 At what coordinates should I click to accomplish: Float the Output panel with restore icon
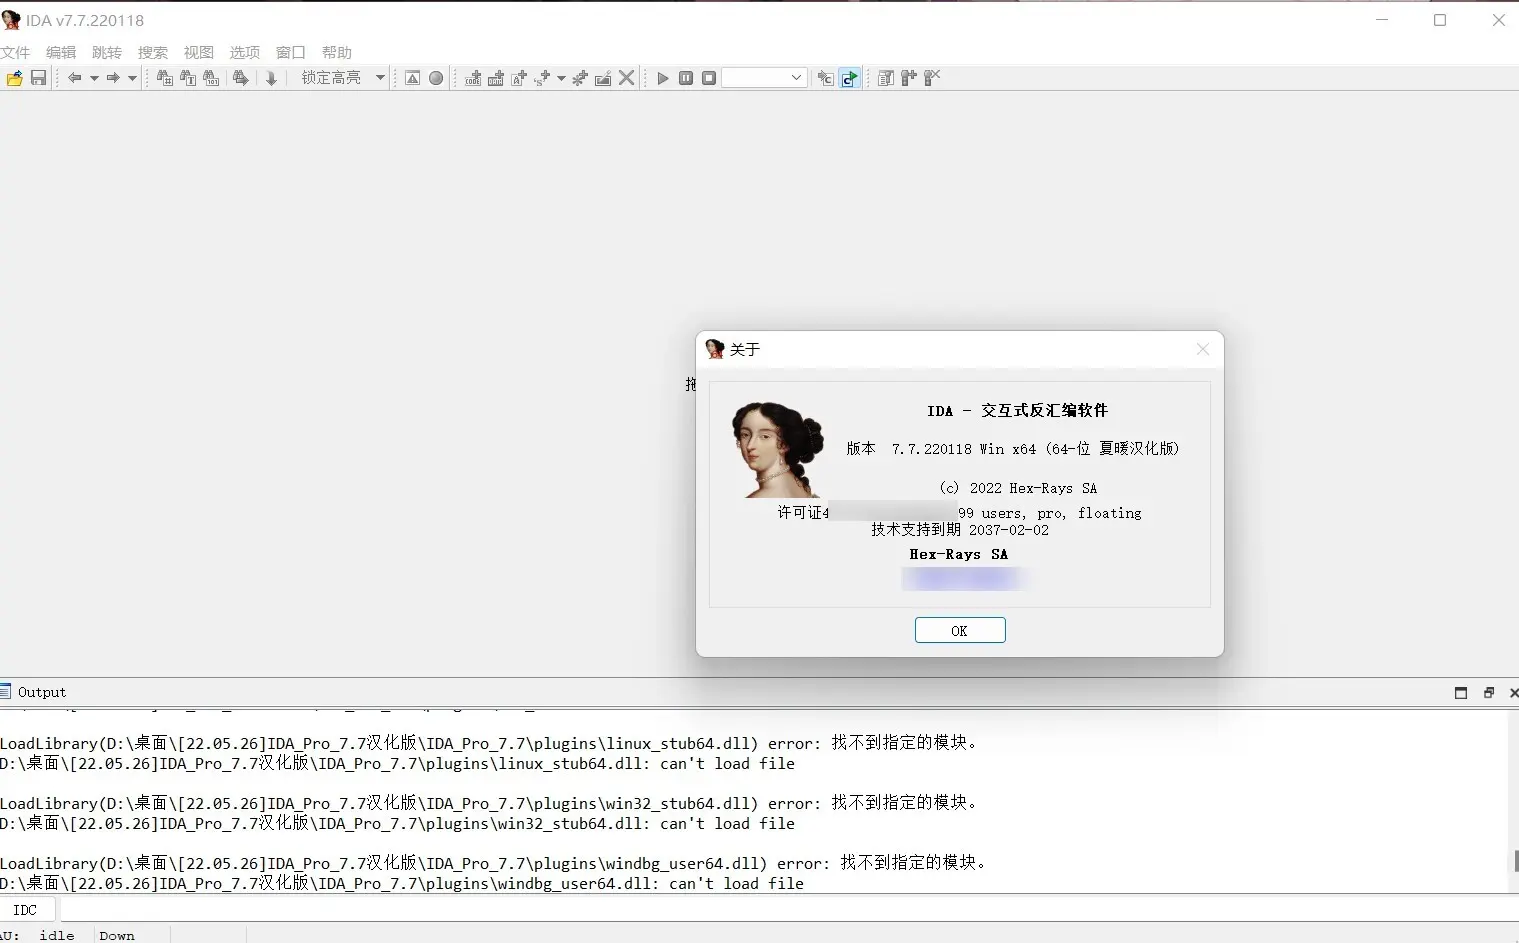[1489, 692]
